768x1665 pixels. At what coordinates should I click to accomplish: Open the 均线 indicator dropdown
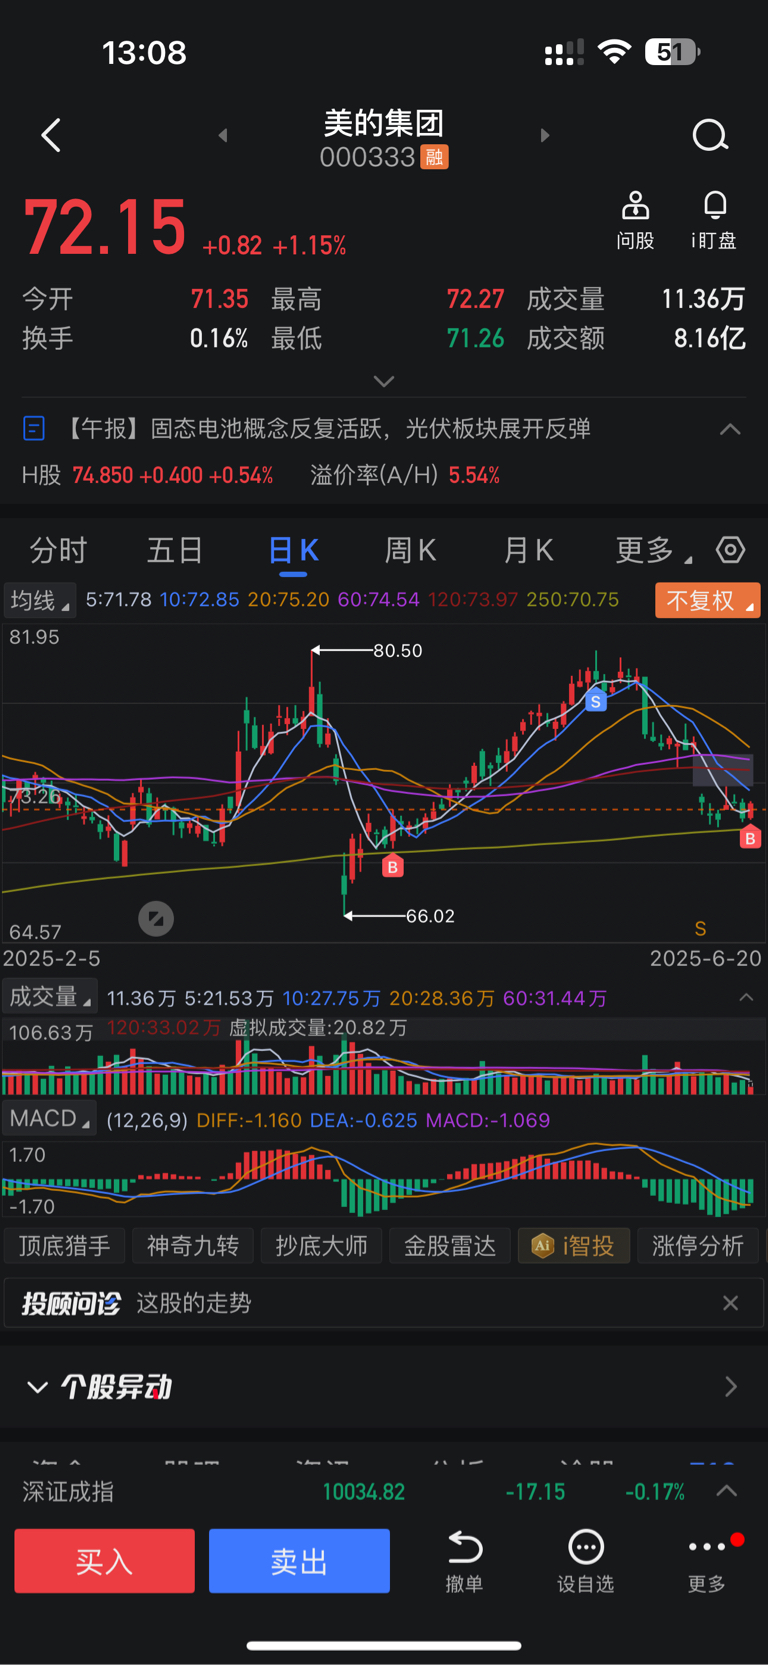point(40,600)
